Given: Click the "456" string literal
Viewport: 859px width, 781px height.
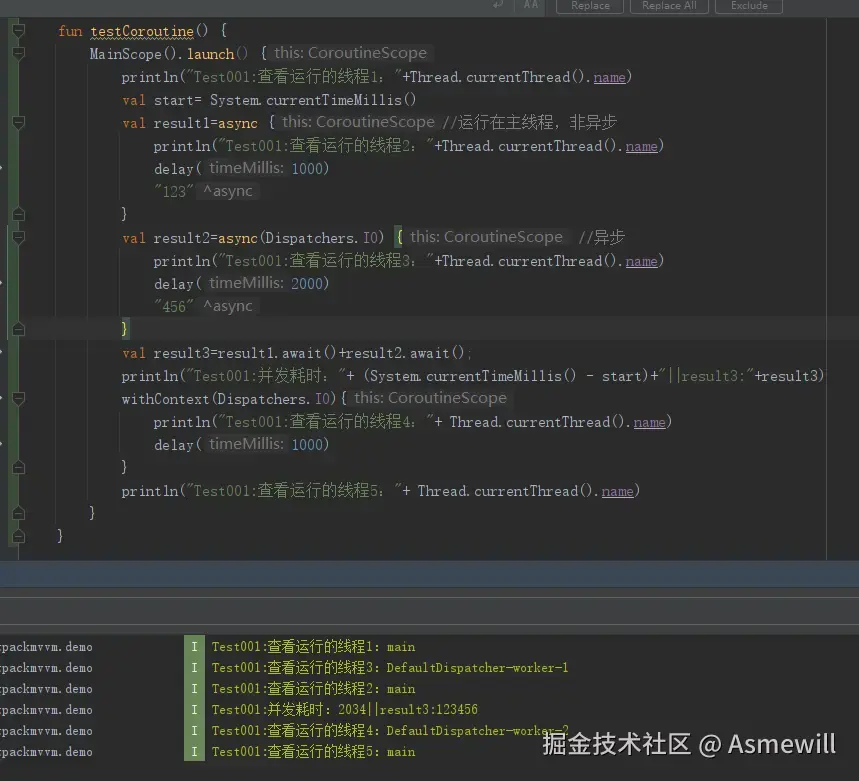Looking at the screenshot, I should click(174, 307).
